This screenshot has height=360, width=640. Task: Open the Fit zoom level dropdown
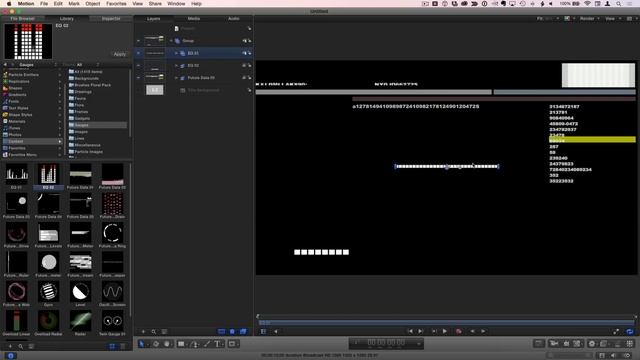547,18
